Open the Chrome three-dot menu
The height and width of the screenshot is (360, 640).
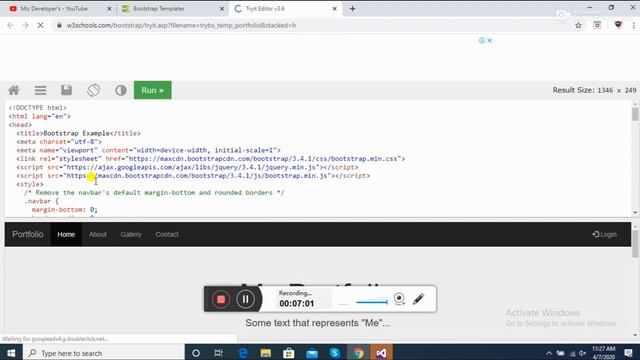pyautogui.click(x=633, y=25)
